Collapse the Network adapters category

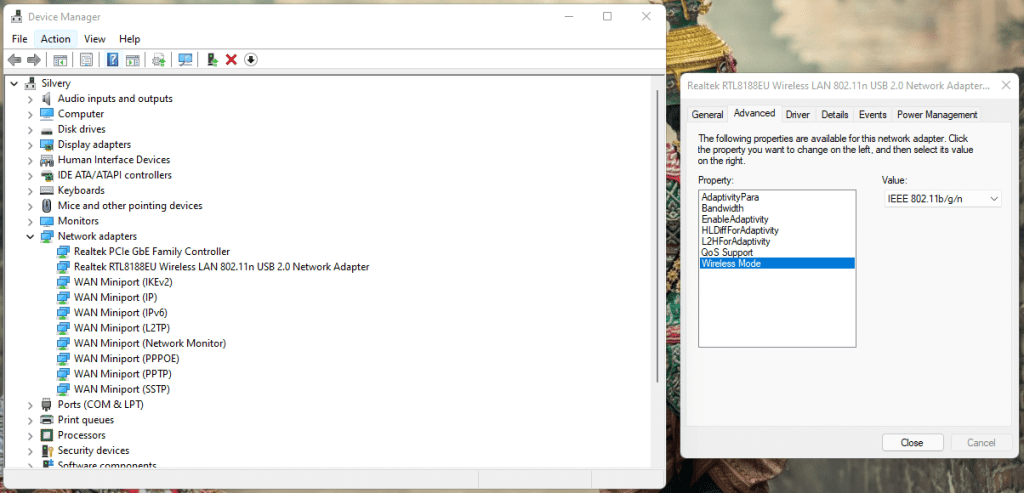pyautogui.click(x=30, y=236)
